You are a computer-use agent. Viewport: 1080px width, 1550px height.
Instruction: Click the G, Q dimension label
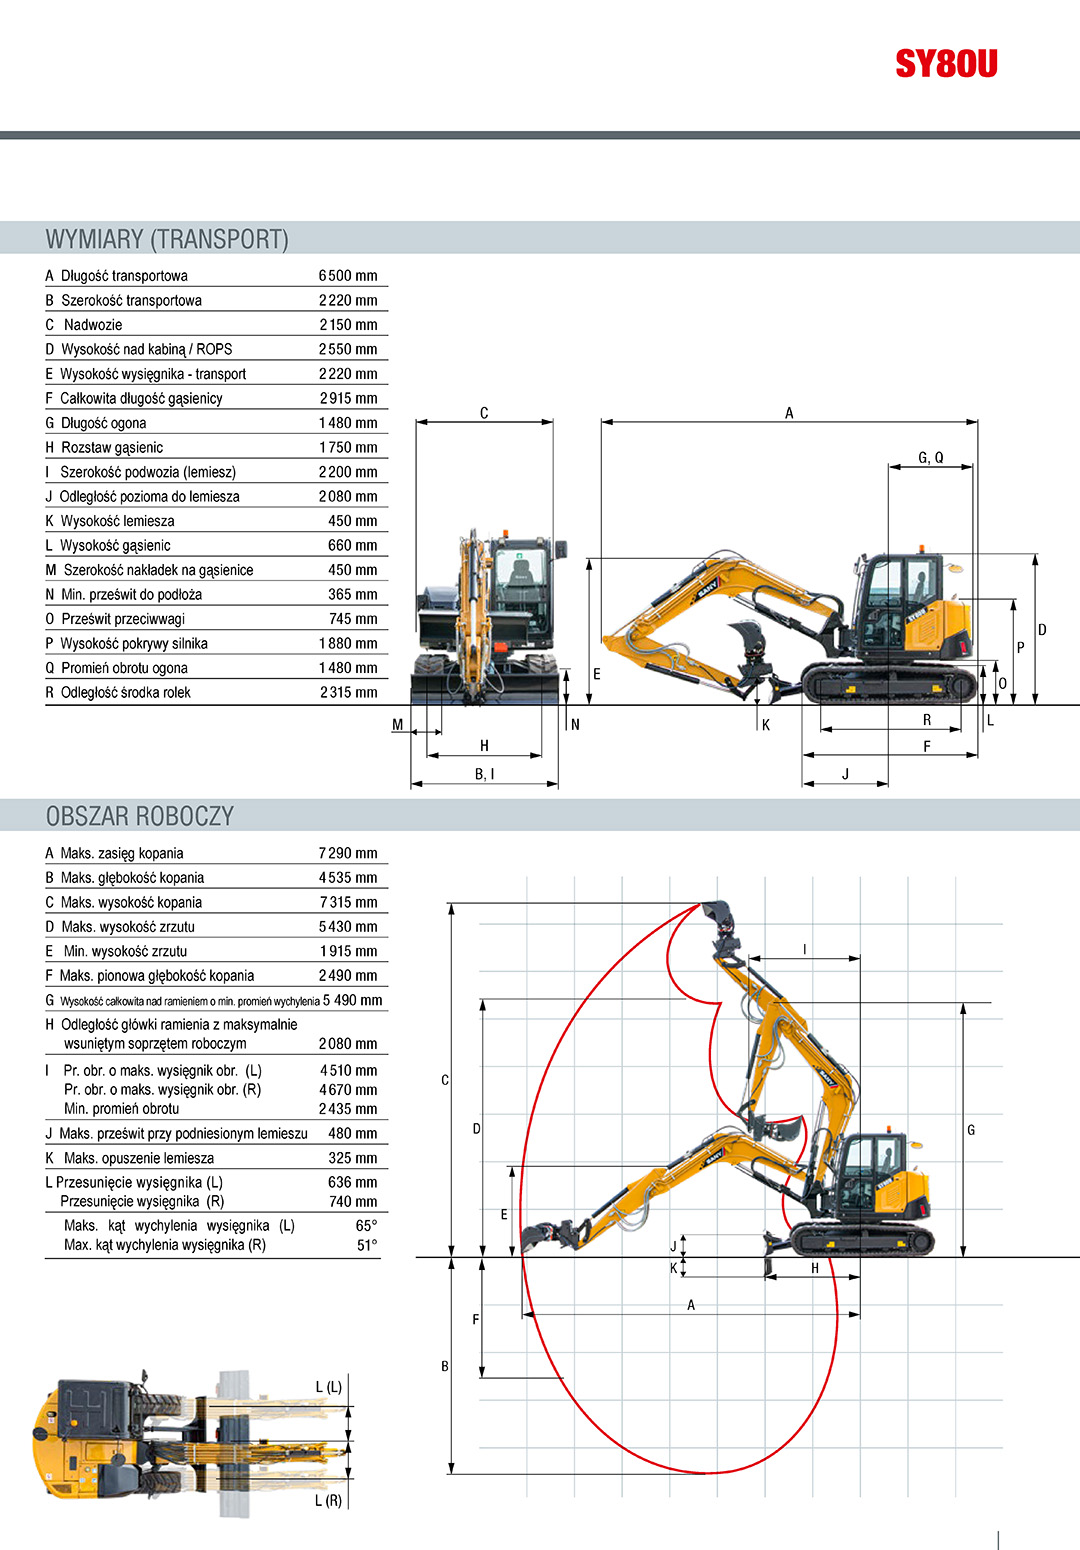tap(931, 458)
